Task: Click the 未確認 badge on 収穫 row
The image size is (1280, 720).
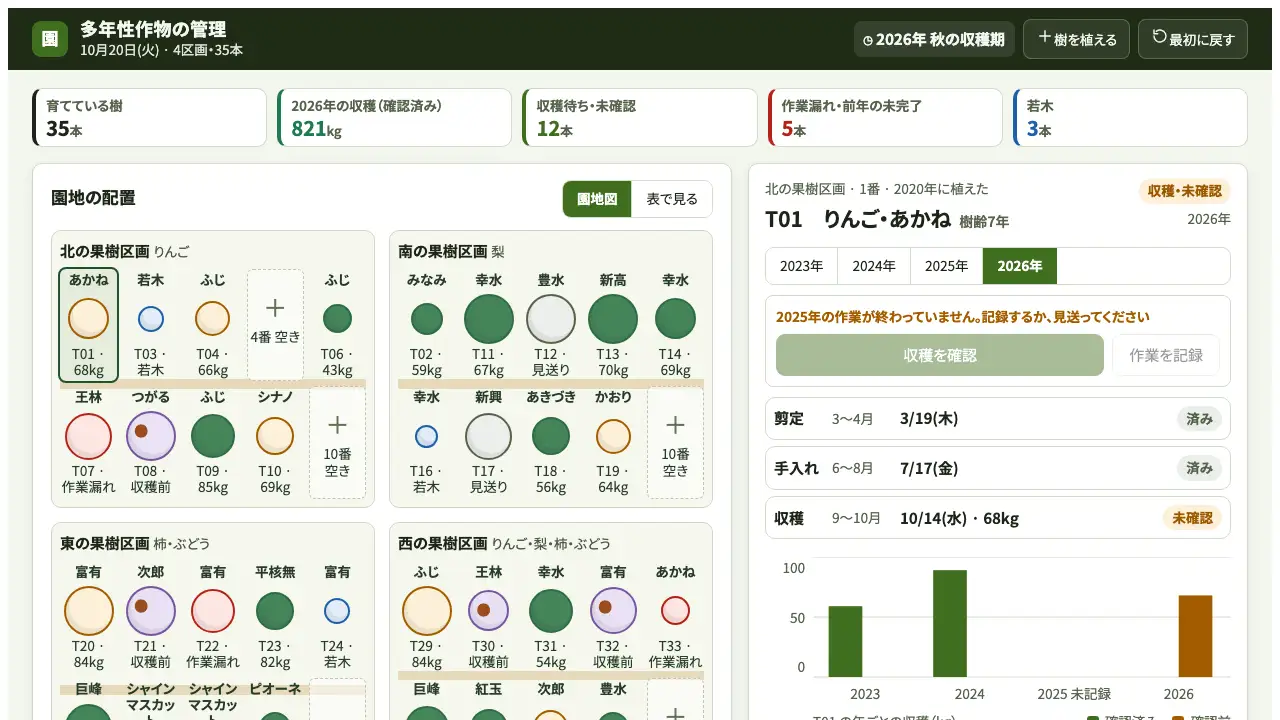Action: (x=1192, y=518)
